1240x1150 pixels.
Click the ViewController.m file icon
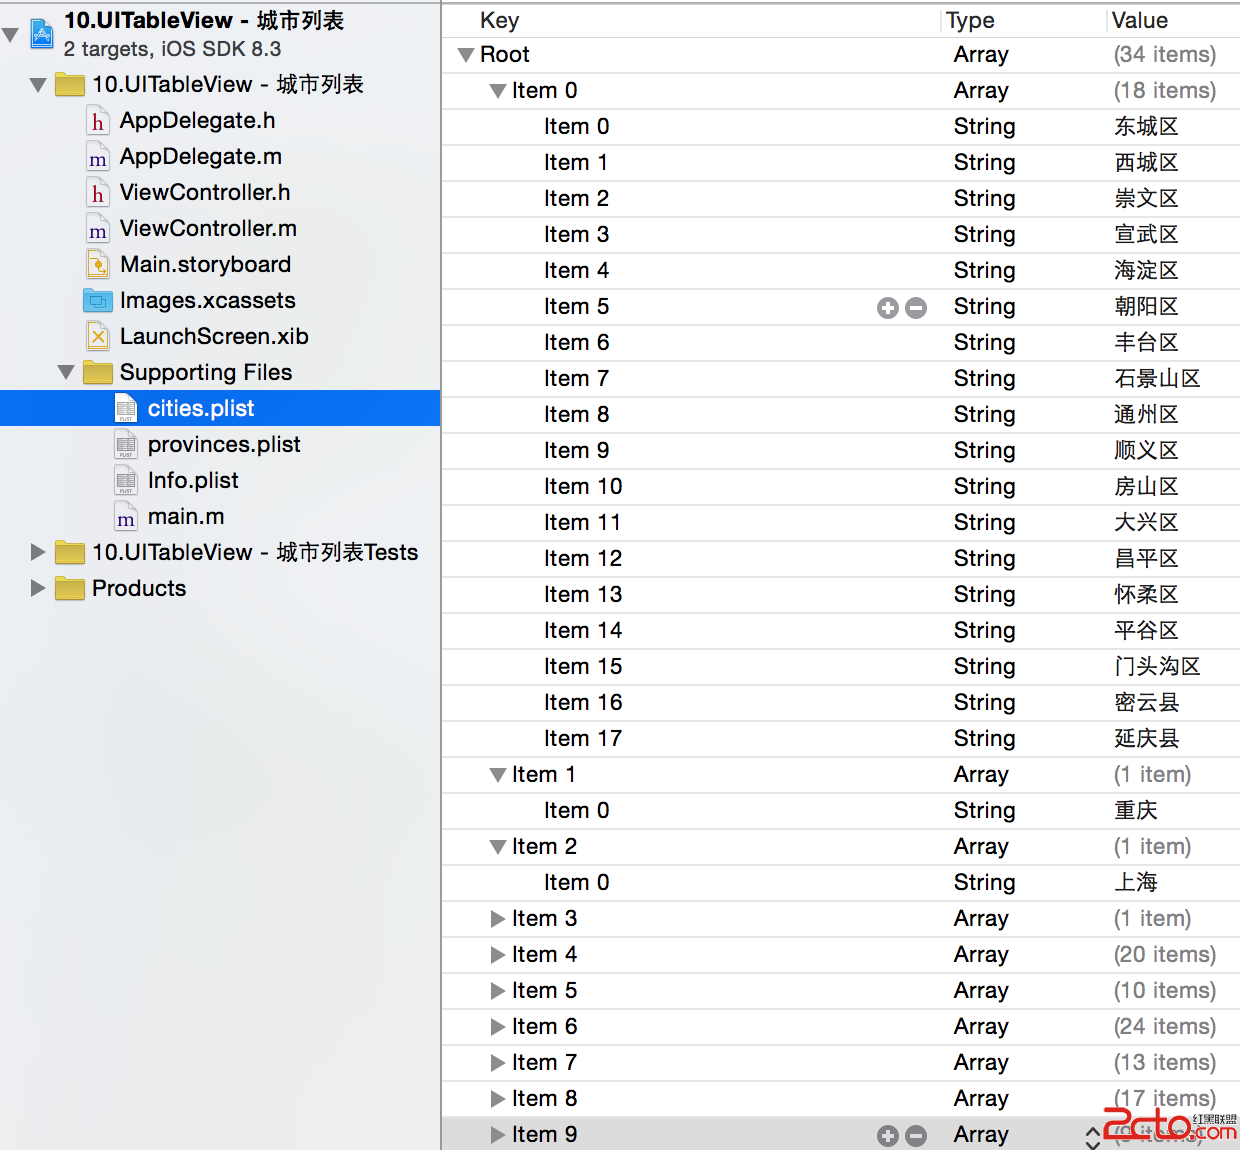[97, 229]
